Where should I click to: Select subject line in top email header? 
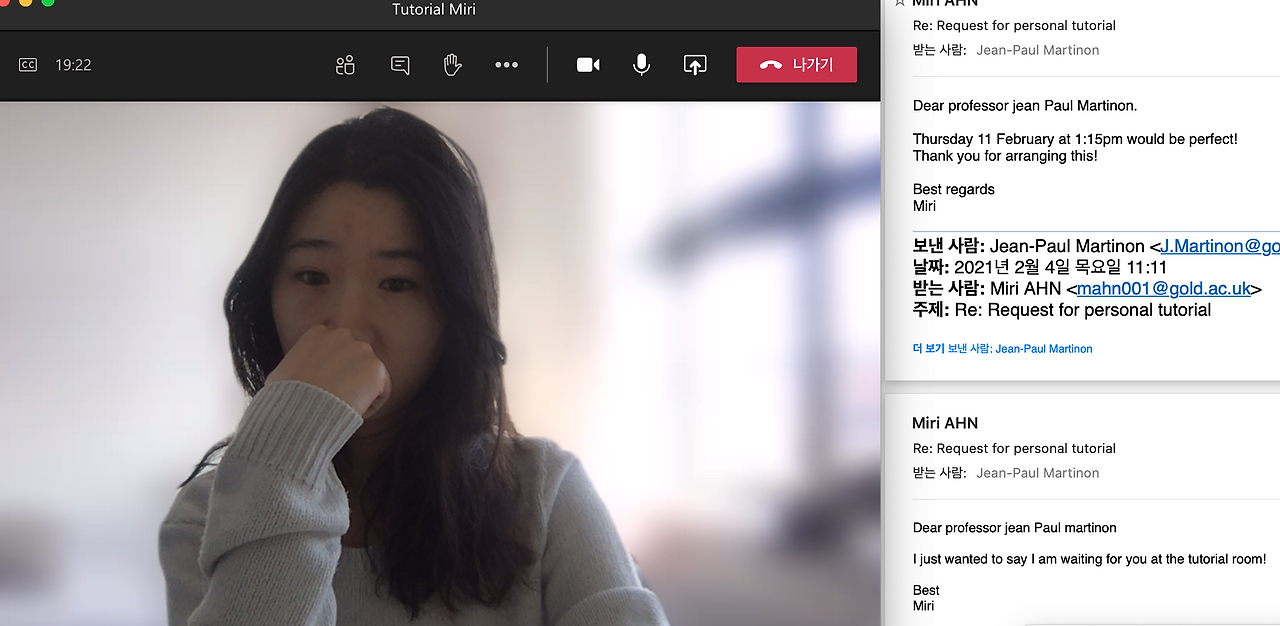coord(1014,26)
